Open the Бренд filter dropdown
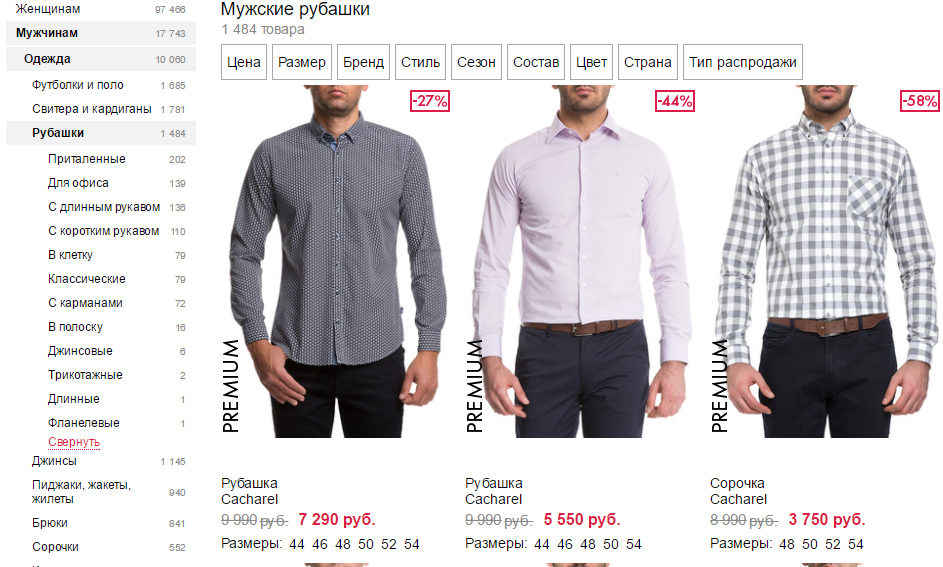This screenshot has width=943, height=567. pos(363,62)
